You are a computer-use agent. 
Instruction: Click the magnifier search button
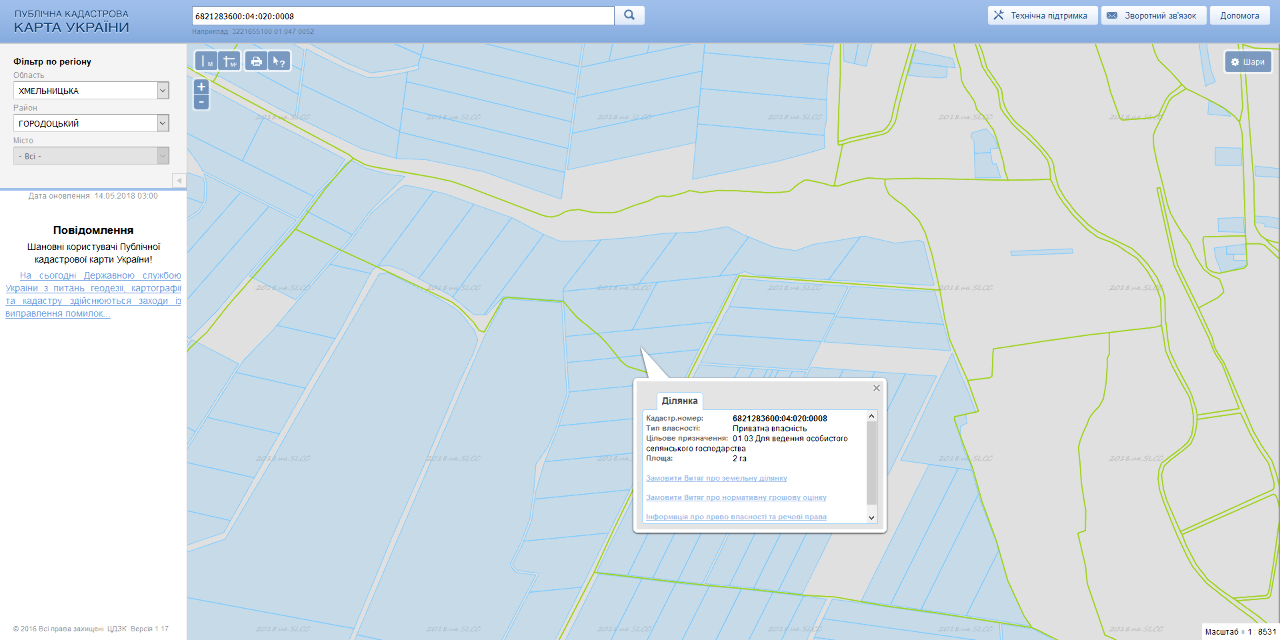coord(630,16)
